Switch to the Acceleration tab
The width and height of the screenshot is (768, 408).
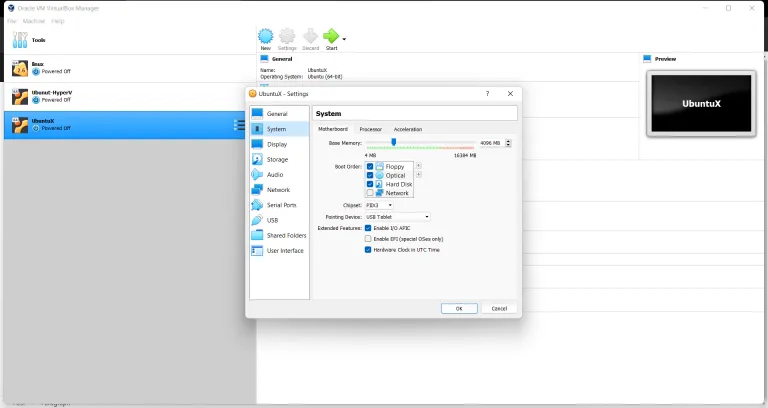point(408,129)
